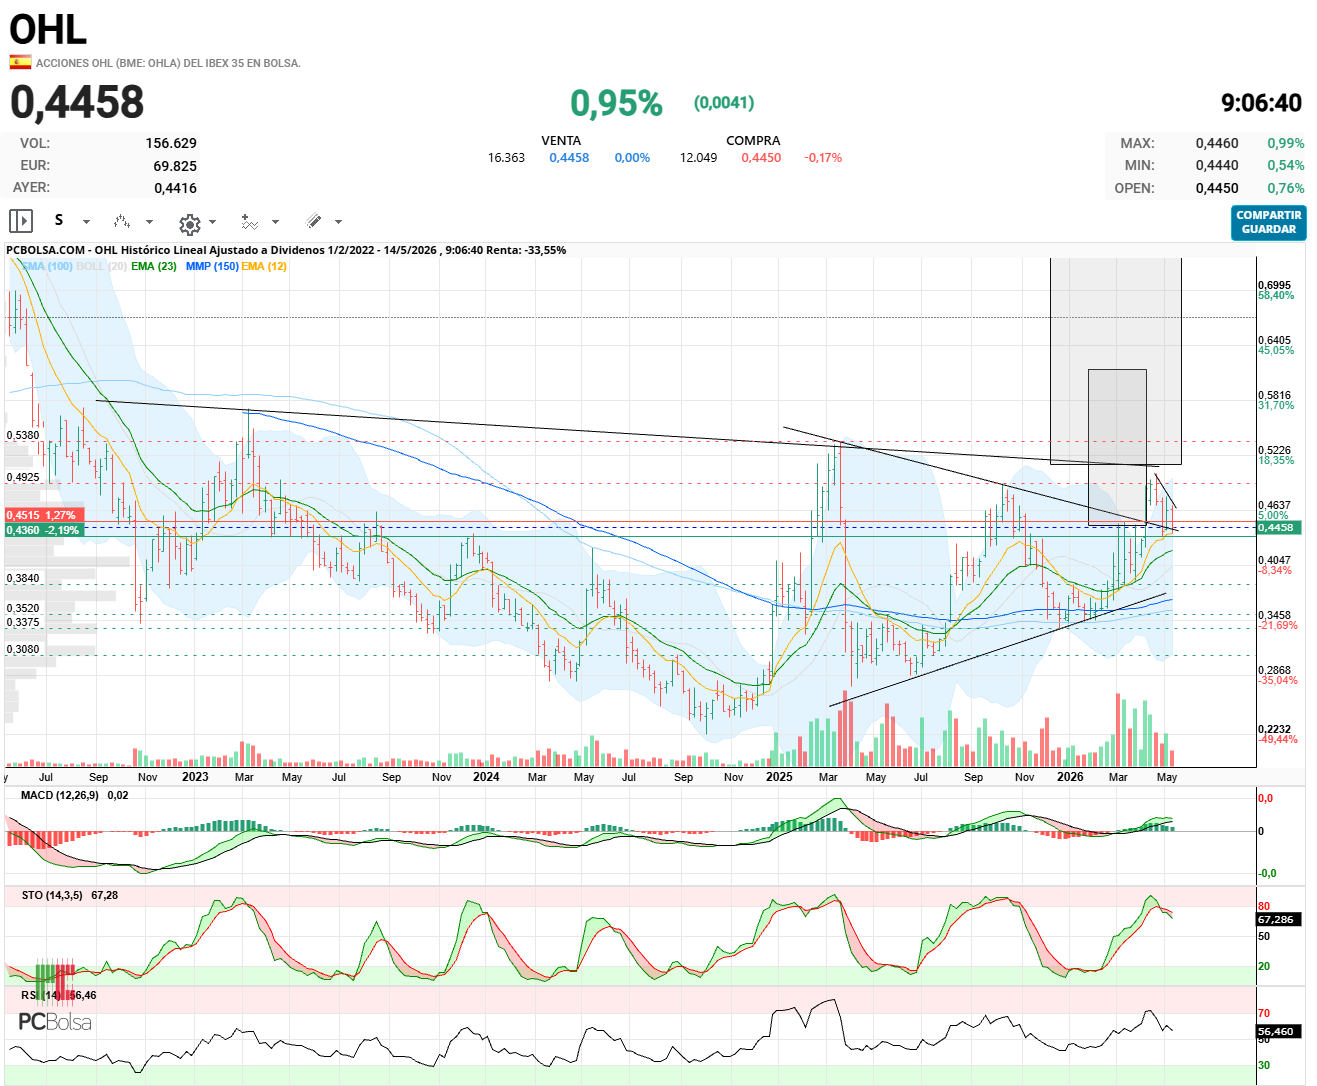Click the 0,5380 support level label
Viewport: 1317px width, 1086px height.
23,435
